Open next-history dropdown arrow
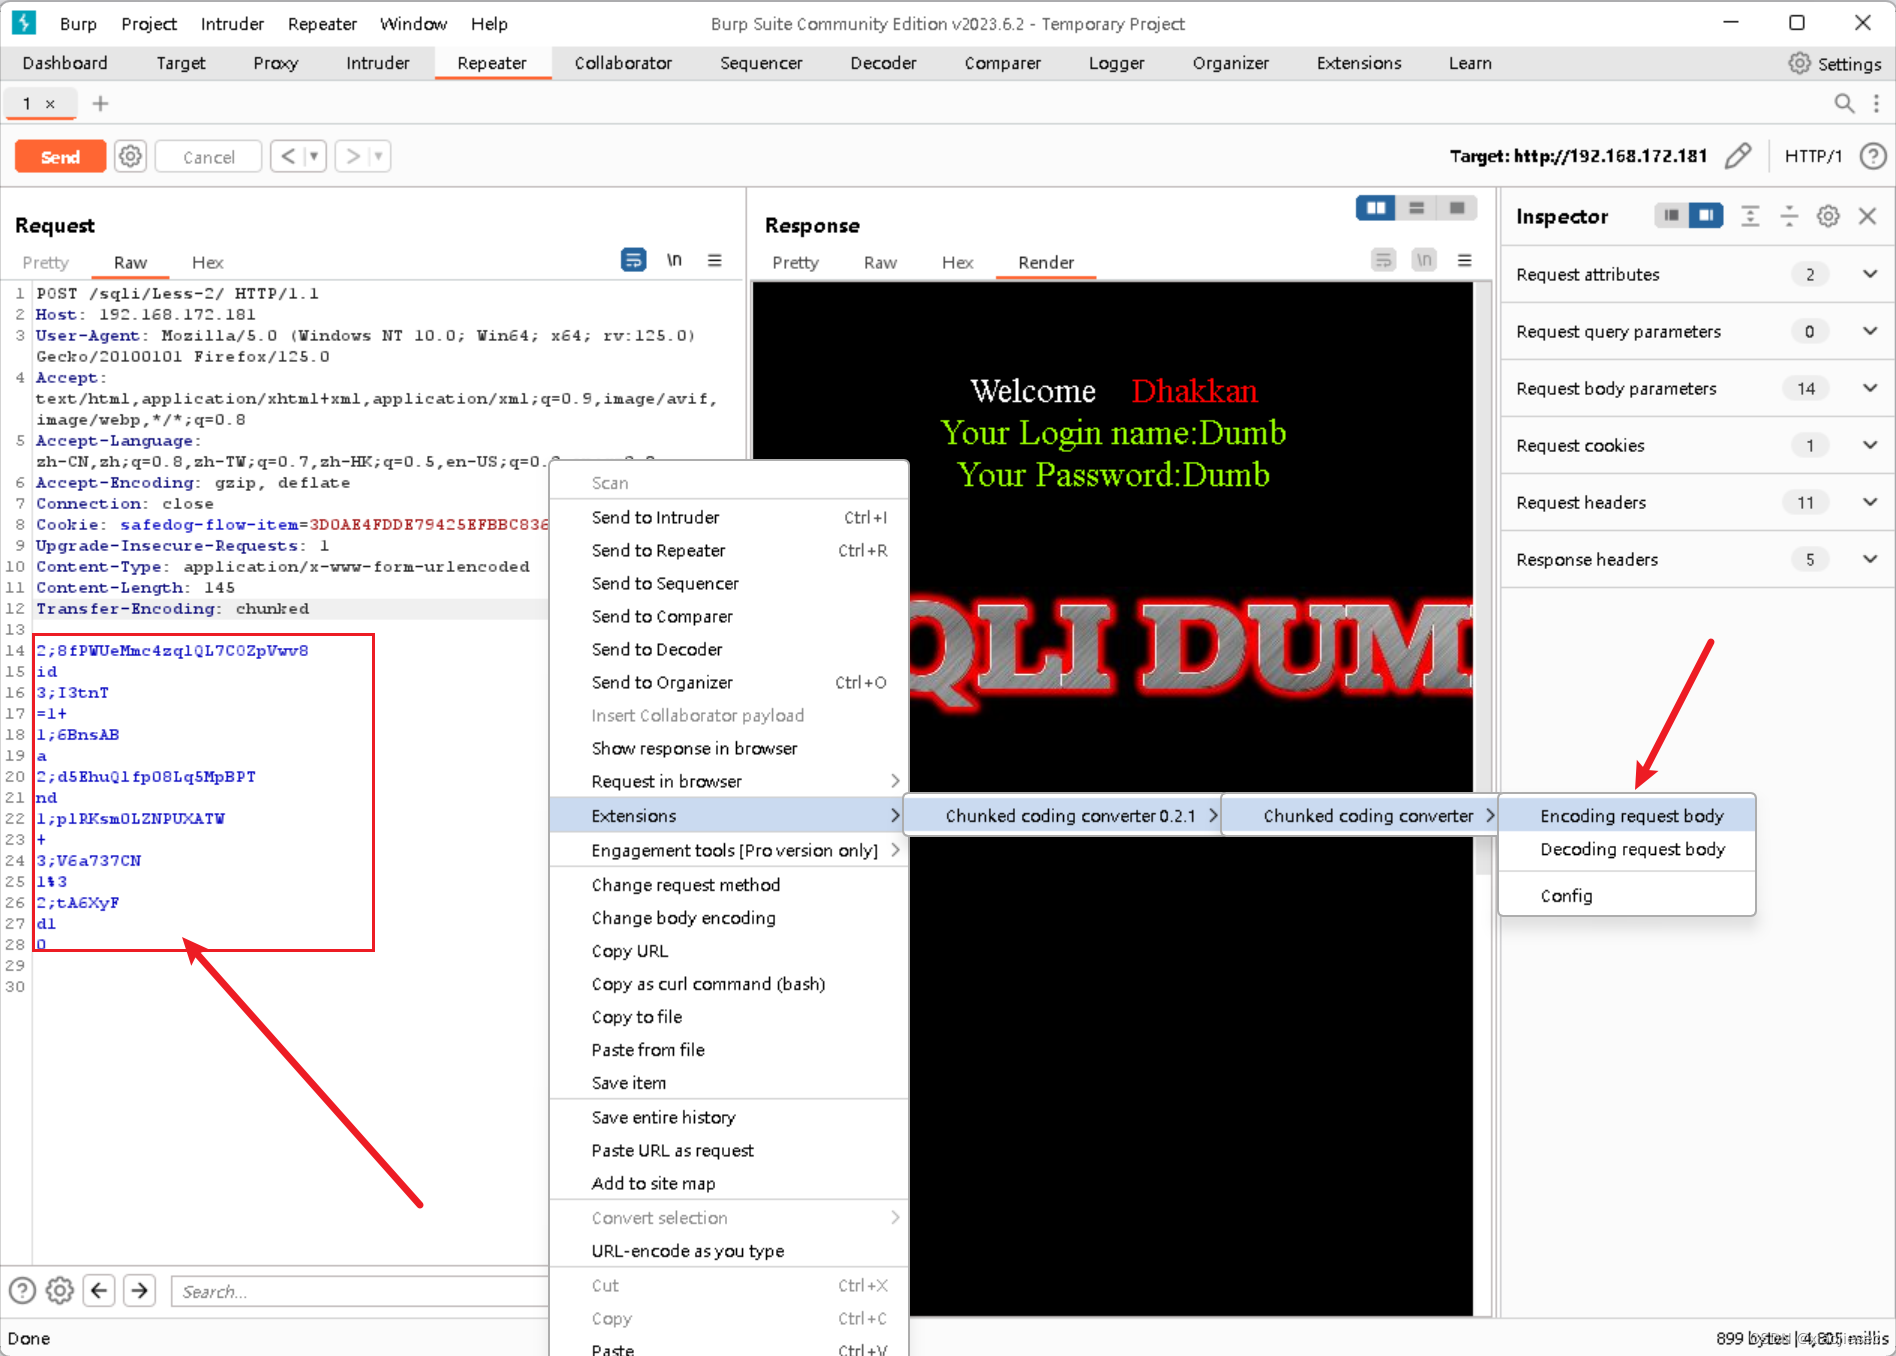This screenshot has height=1356, width=1896. 378,156
